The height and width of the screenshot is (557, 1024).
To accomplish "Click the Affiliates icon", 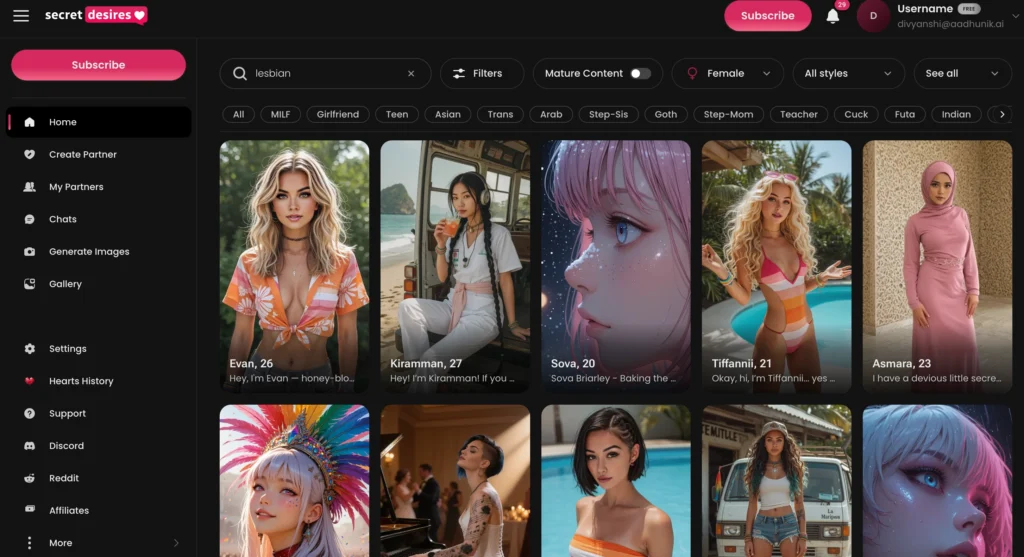I will pyautogui.click(x=29, y=509).
